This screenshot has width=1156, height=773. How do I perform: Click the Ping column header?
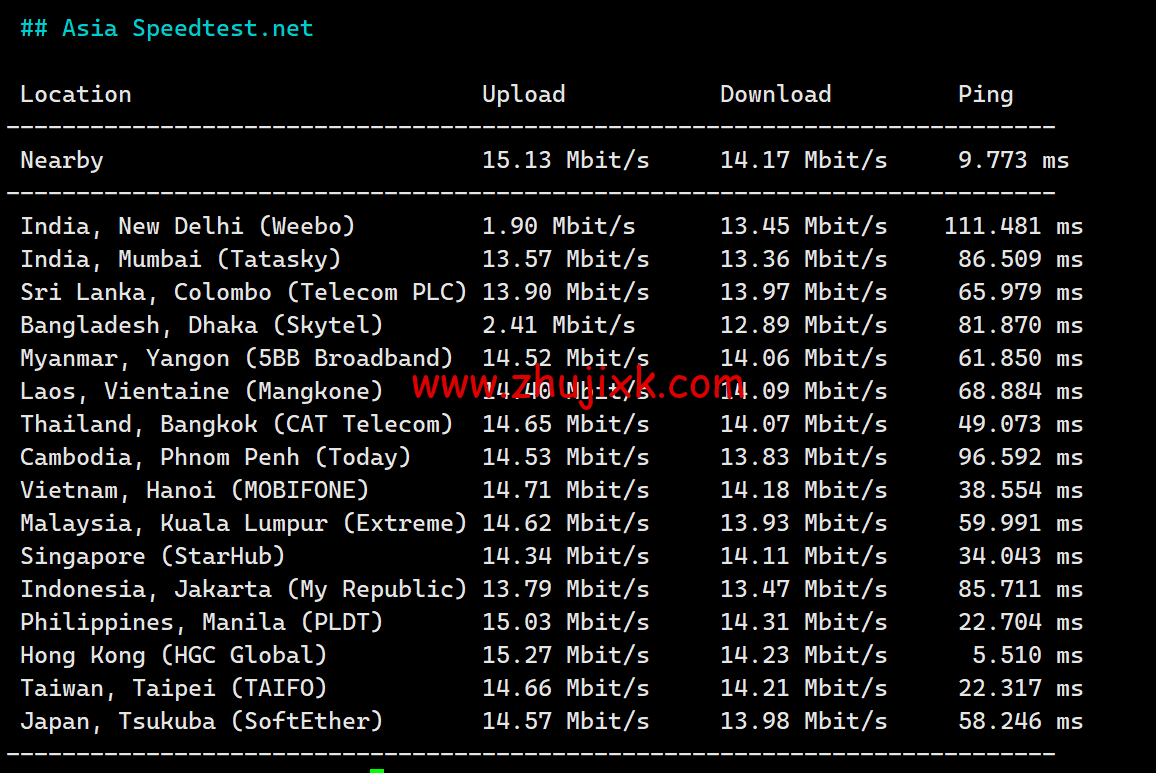click(985, 95)
